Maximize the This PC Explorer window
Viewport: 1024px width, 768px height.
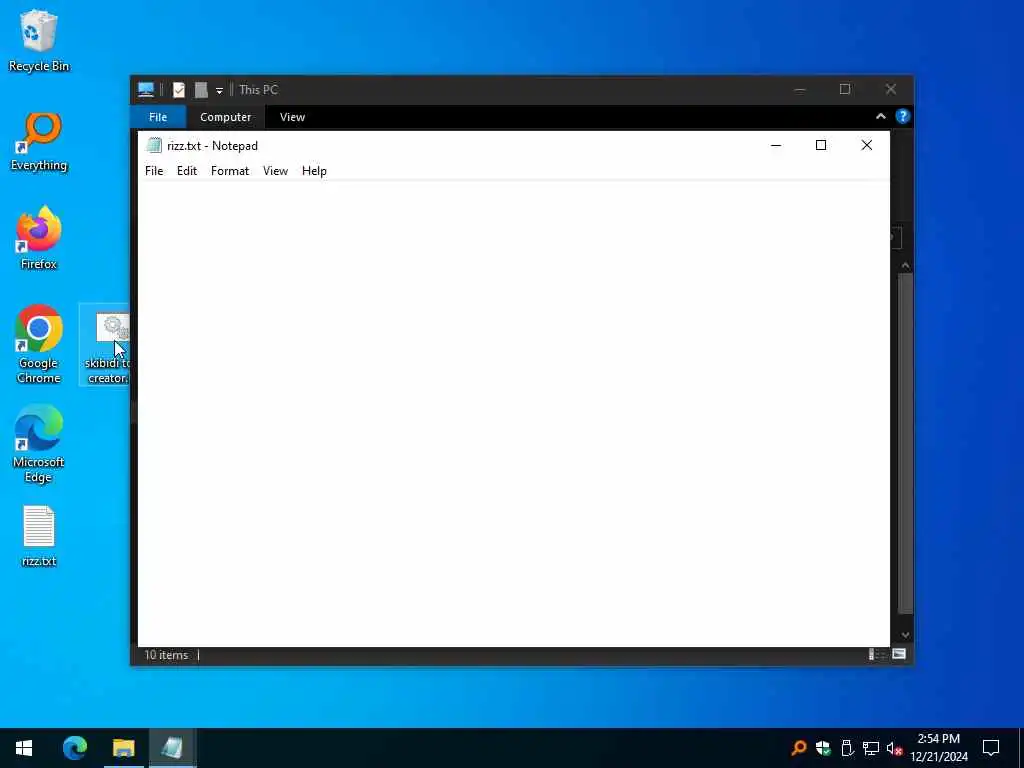(x=845, y=89)
